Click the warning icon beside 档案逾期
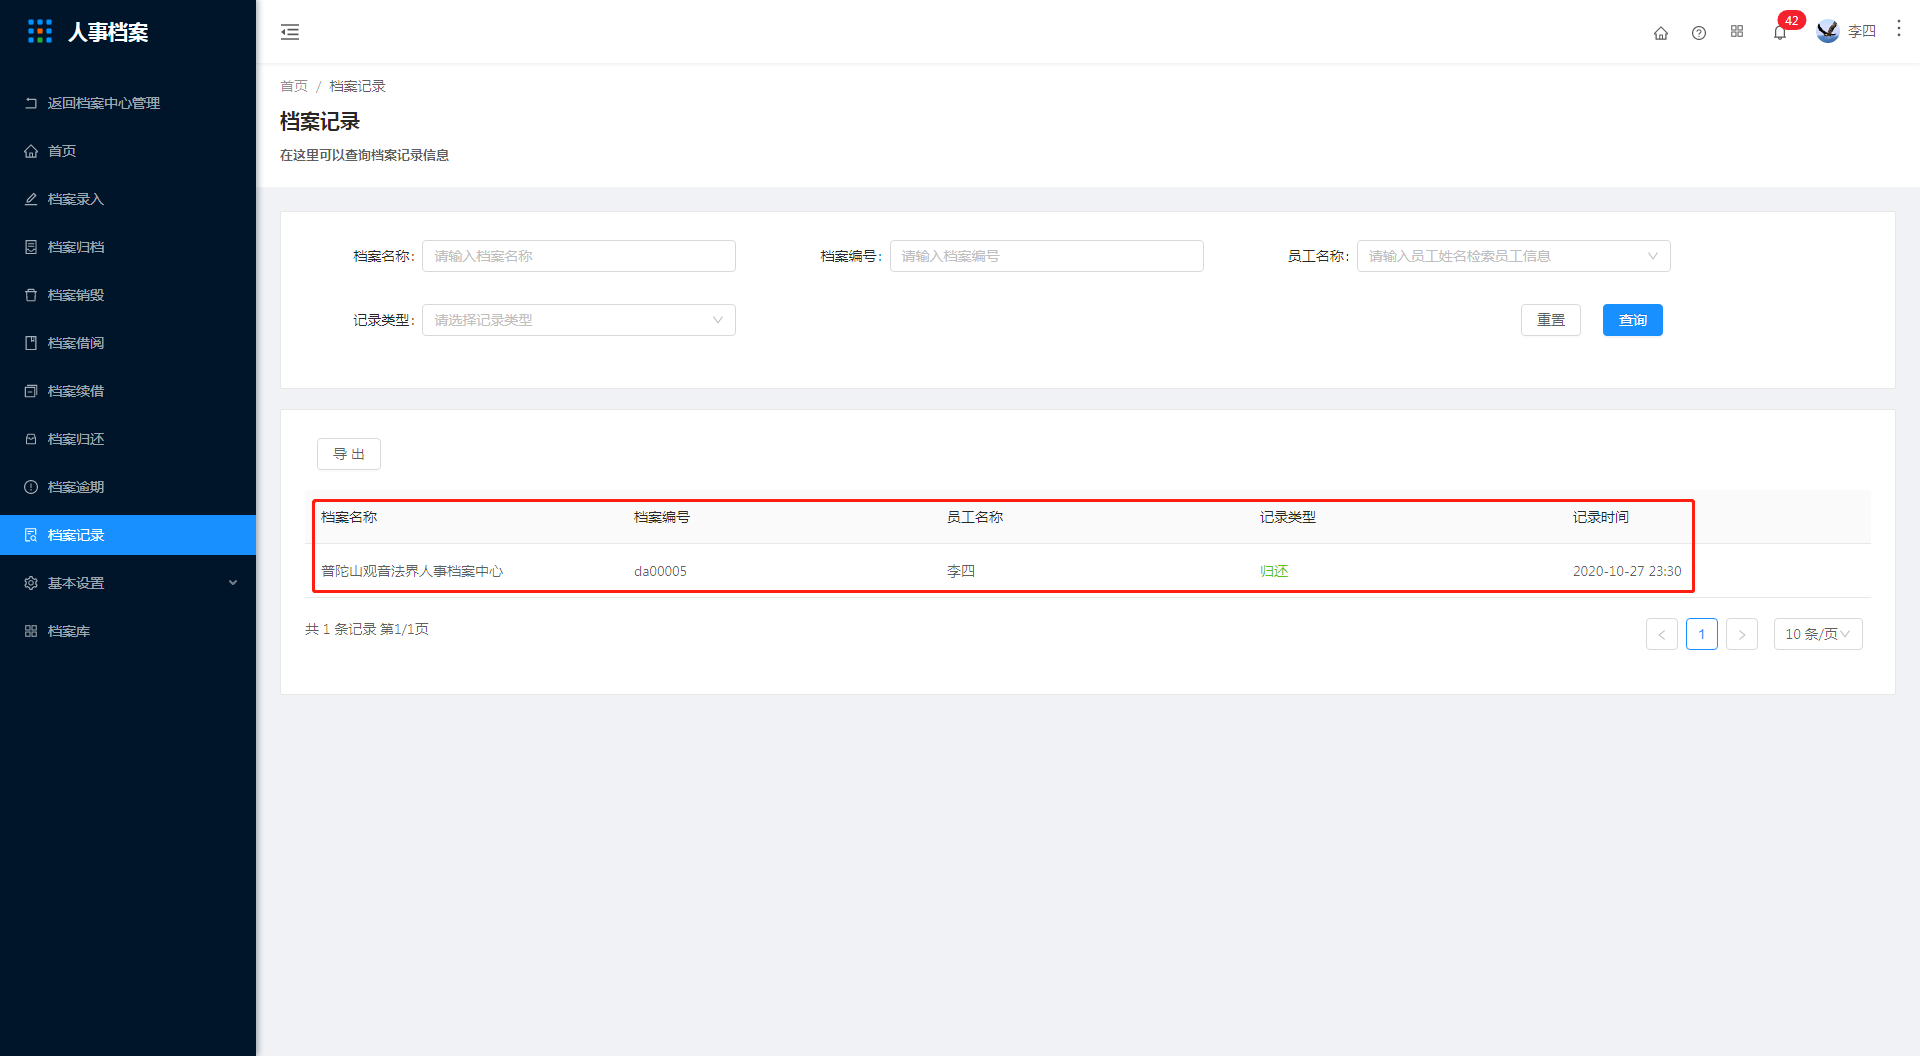The width and height of the screenshot is (1920, 1056). pos(31,487)
